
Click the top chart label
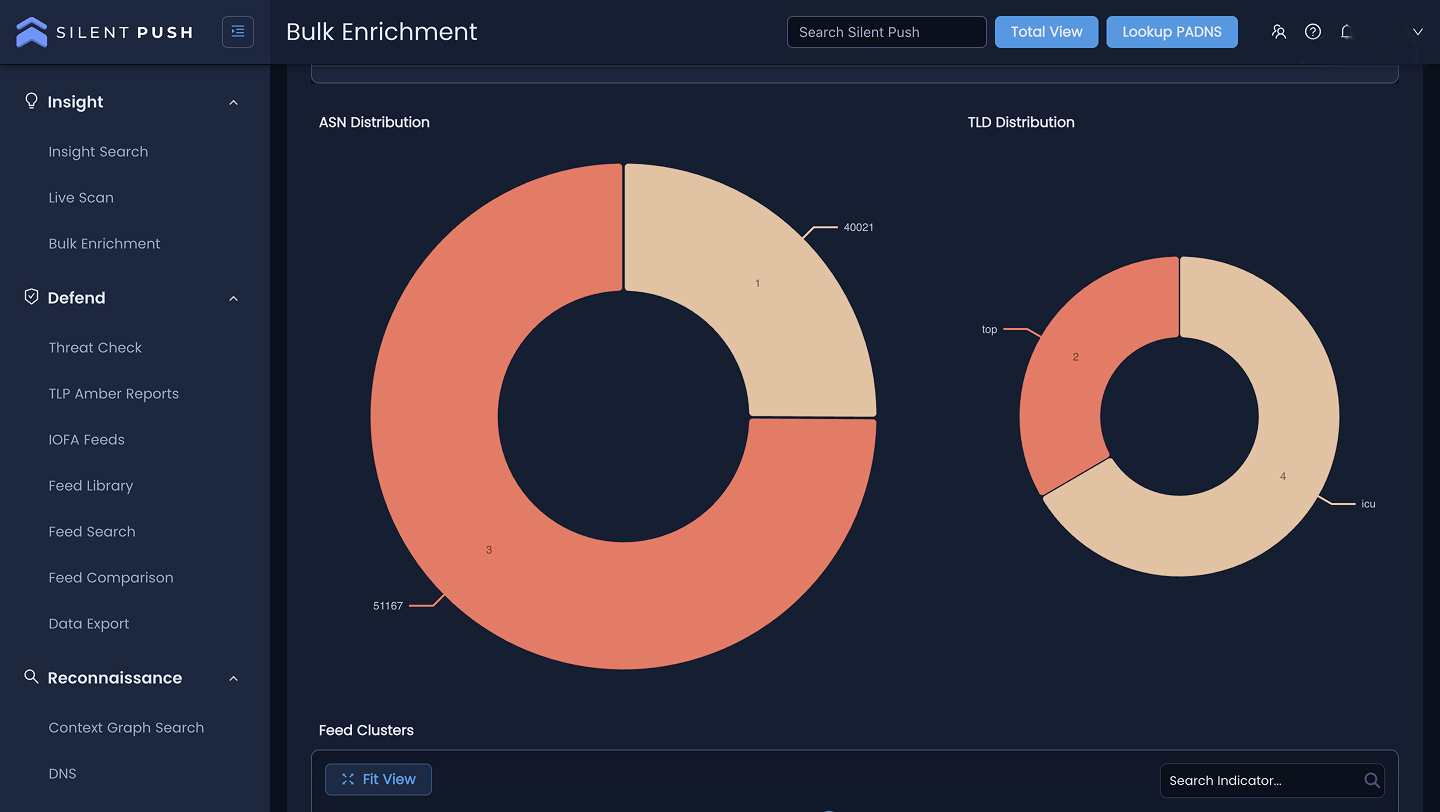(989, 329)
